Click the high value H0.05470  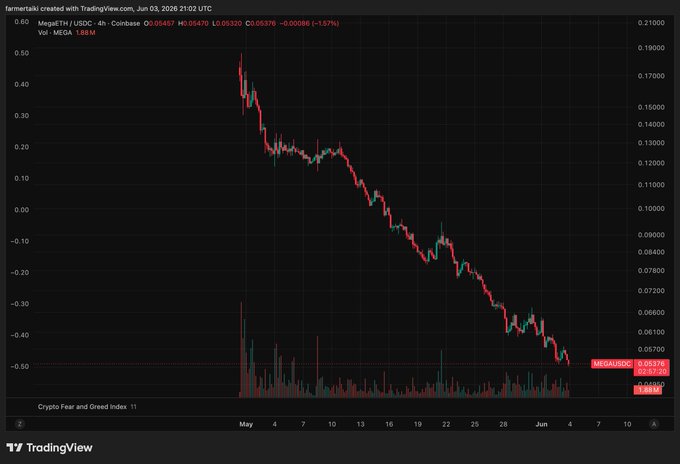[x=193, y=23]
